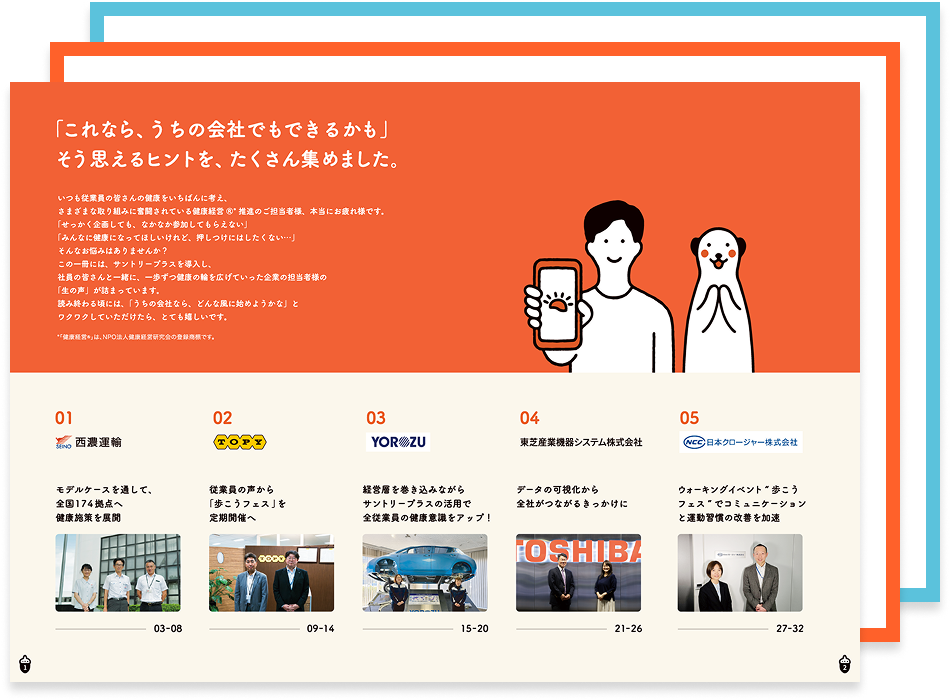Click the acorn page icon numbered 1
950x700 pixels.
25,664
